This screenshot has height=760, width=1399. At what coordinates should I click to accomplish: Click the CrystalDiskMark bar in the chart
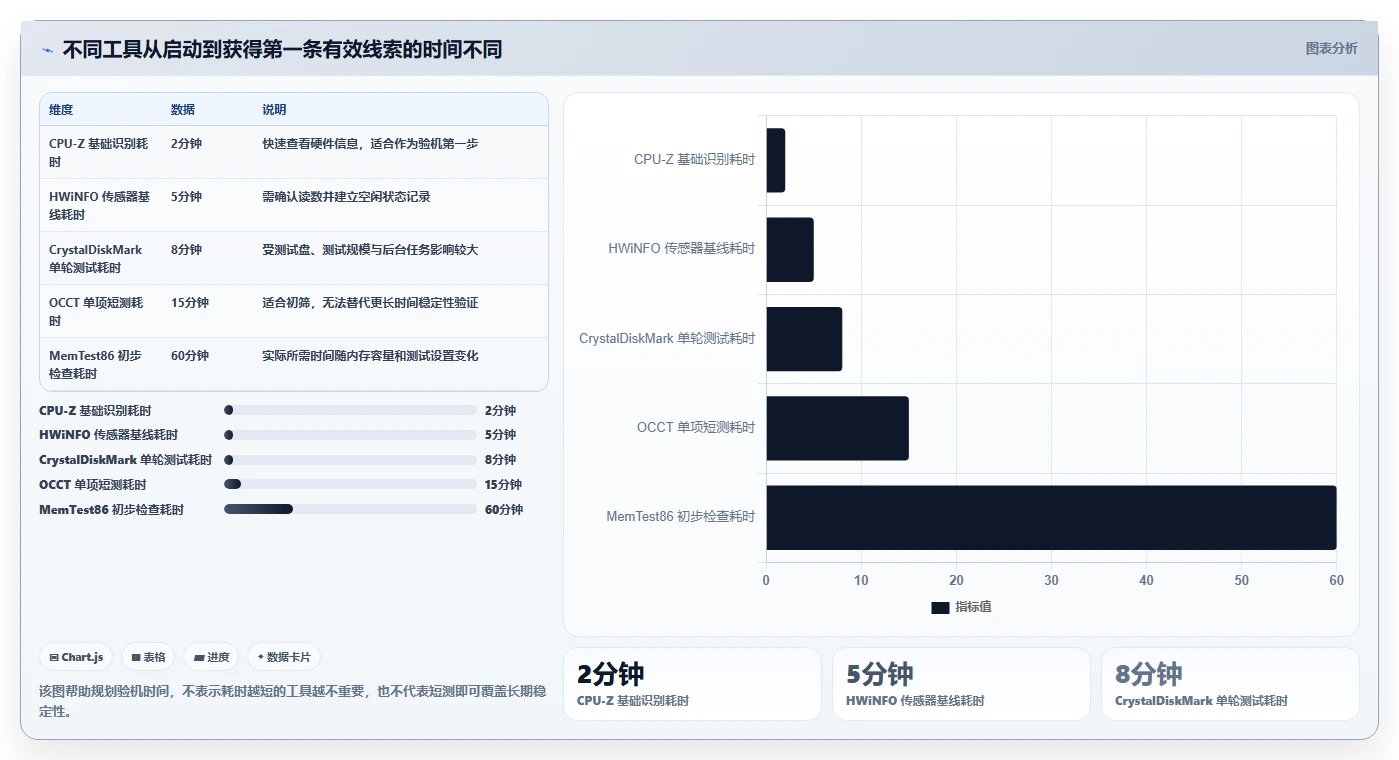[804, 339]
